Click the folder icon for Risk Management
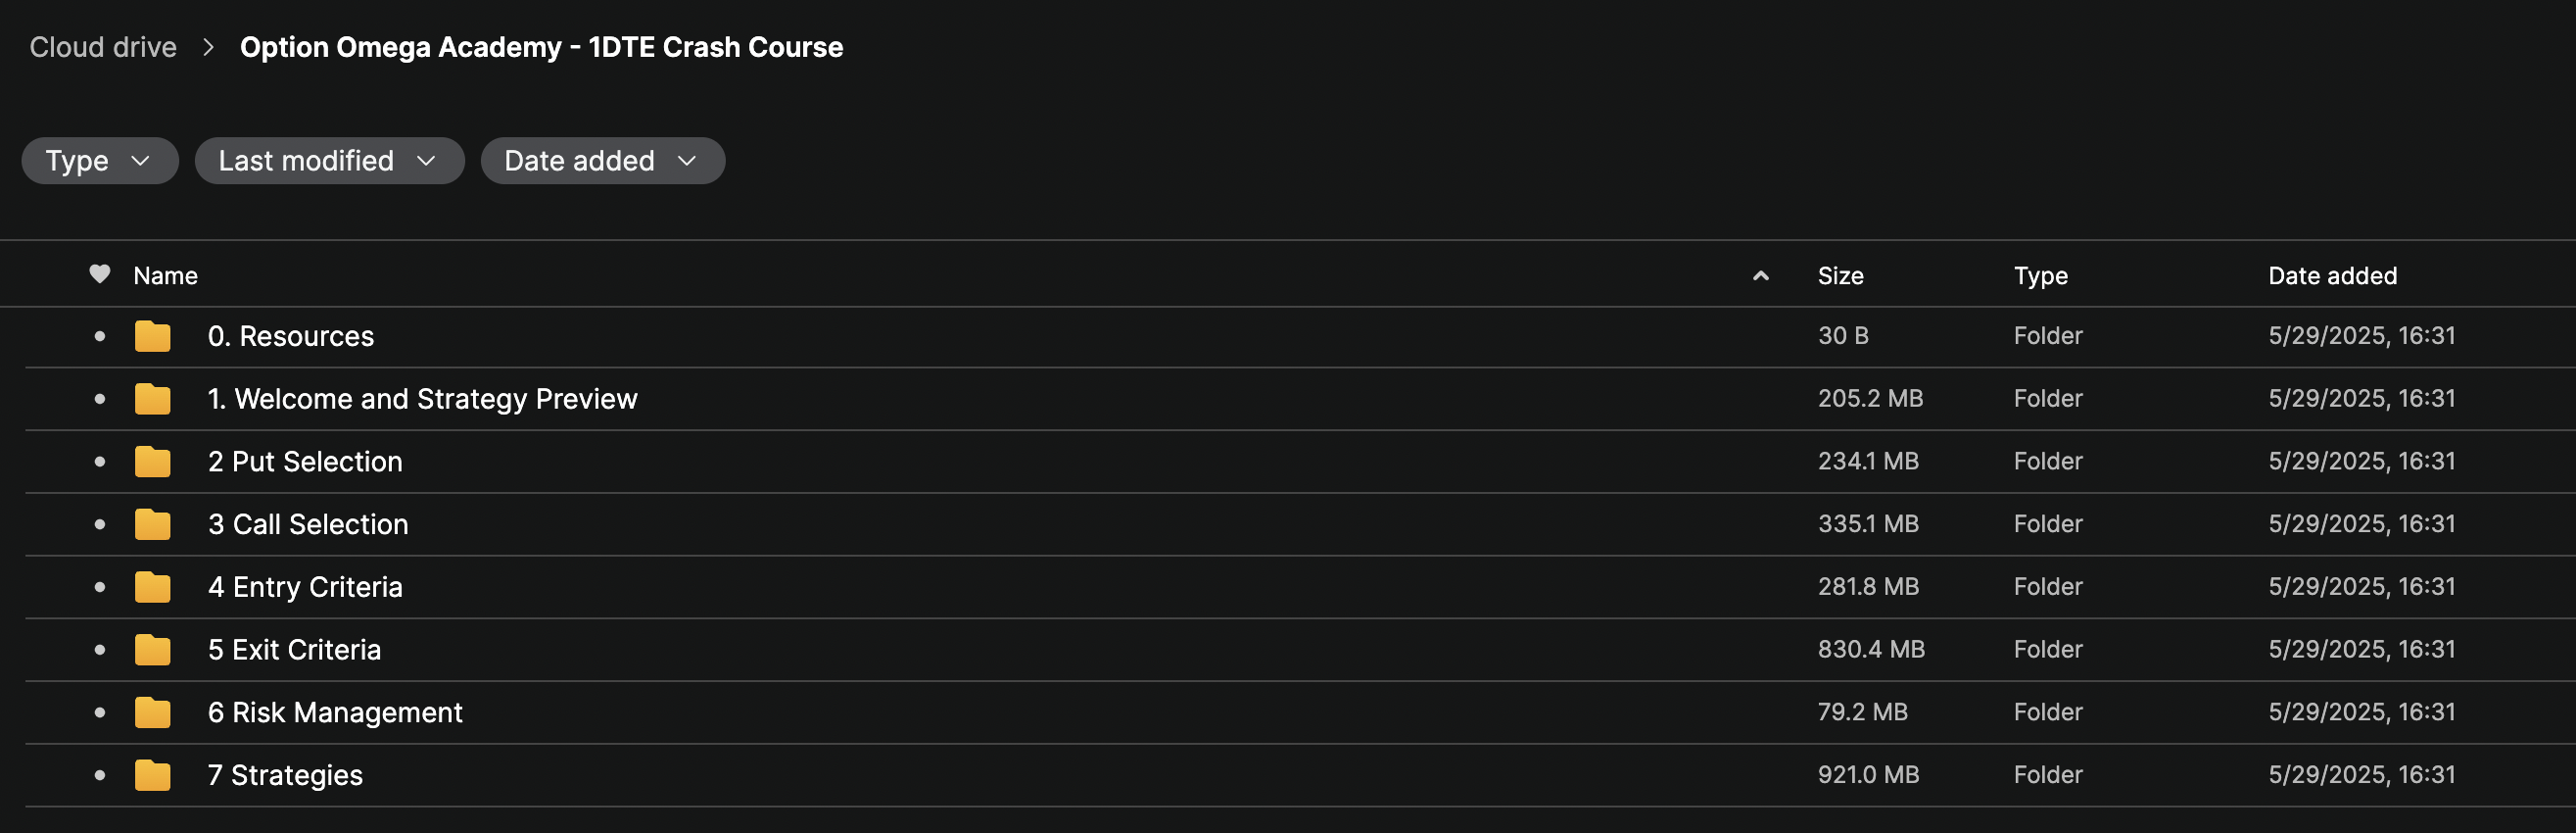 click(x=153, y=712)
